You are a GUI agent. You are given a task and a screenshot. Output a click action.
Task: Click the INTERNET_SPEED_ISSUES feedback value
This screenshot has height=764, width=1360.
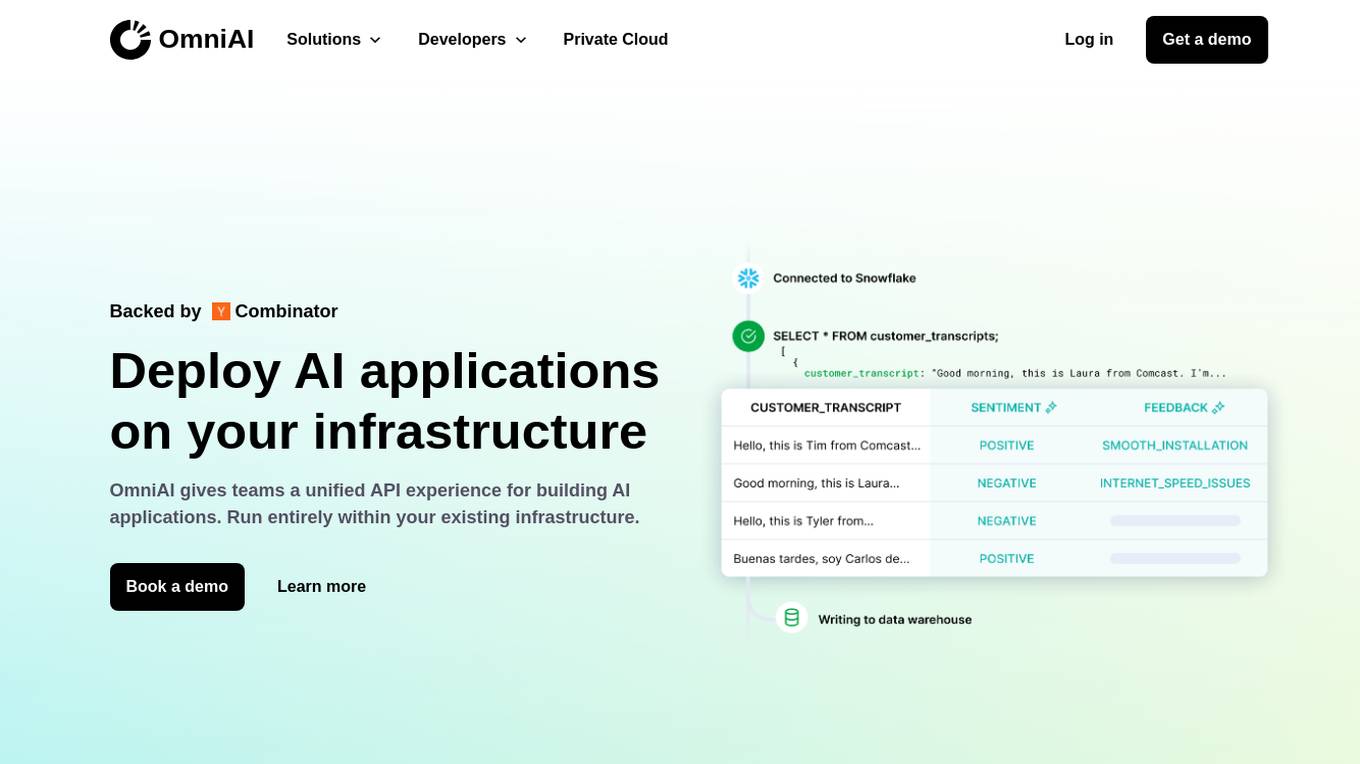[x=1175, y=483]
